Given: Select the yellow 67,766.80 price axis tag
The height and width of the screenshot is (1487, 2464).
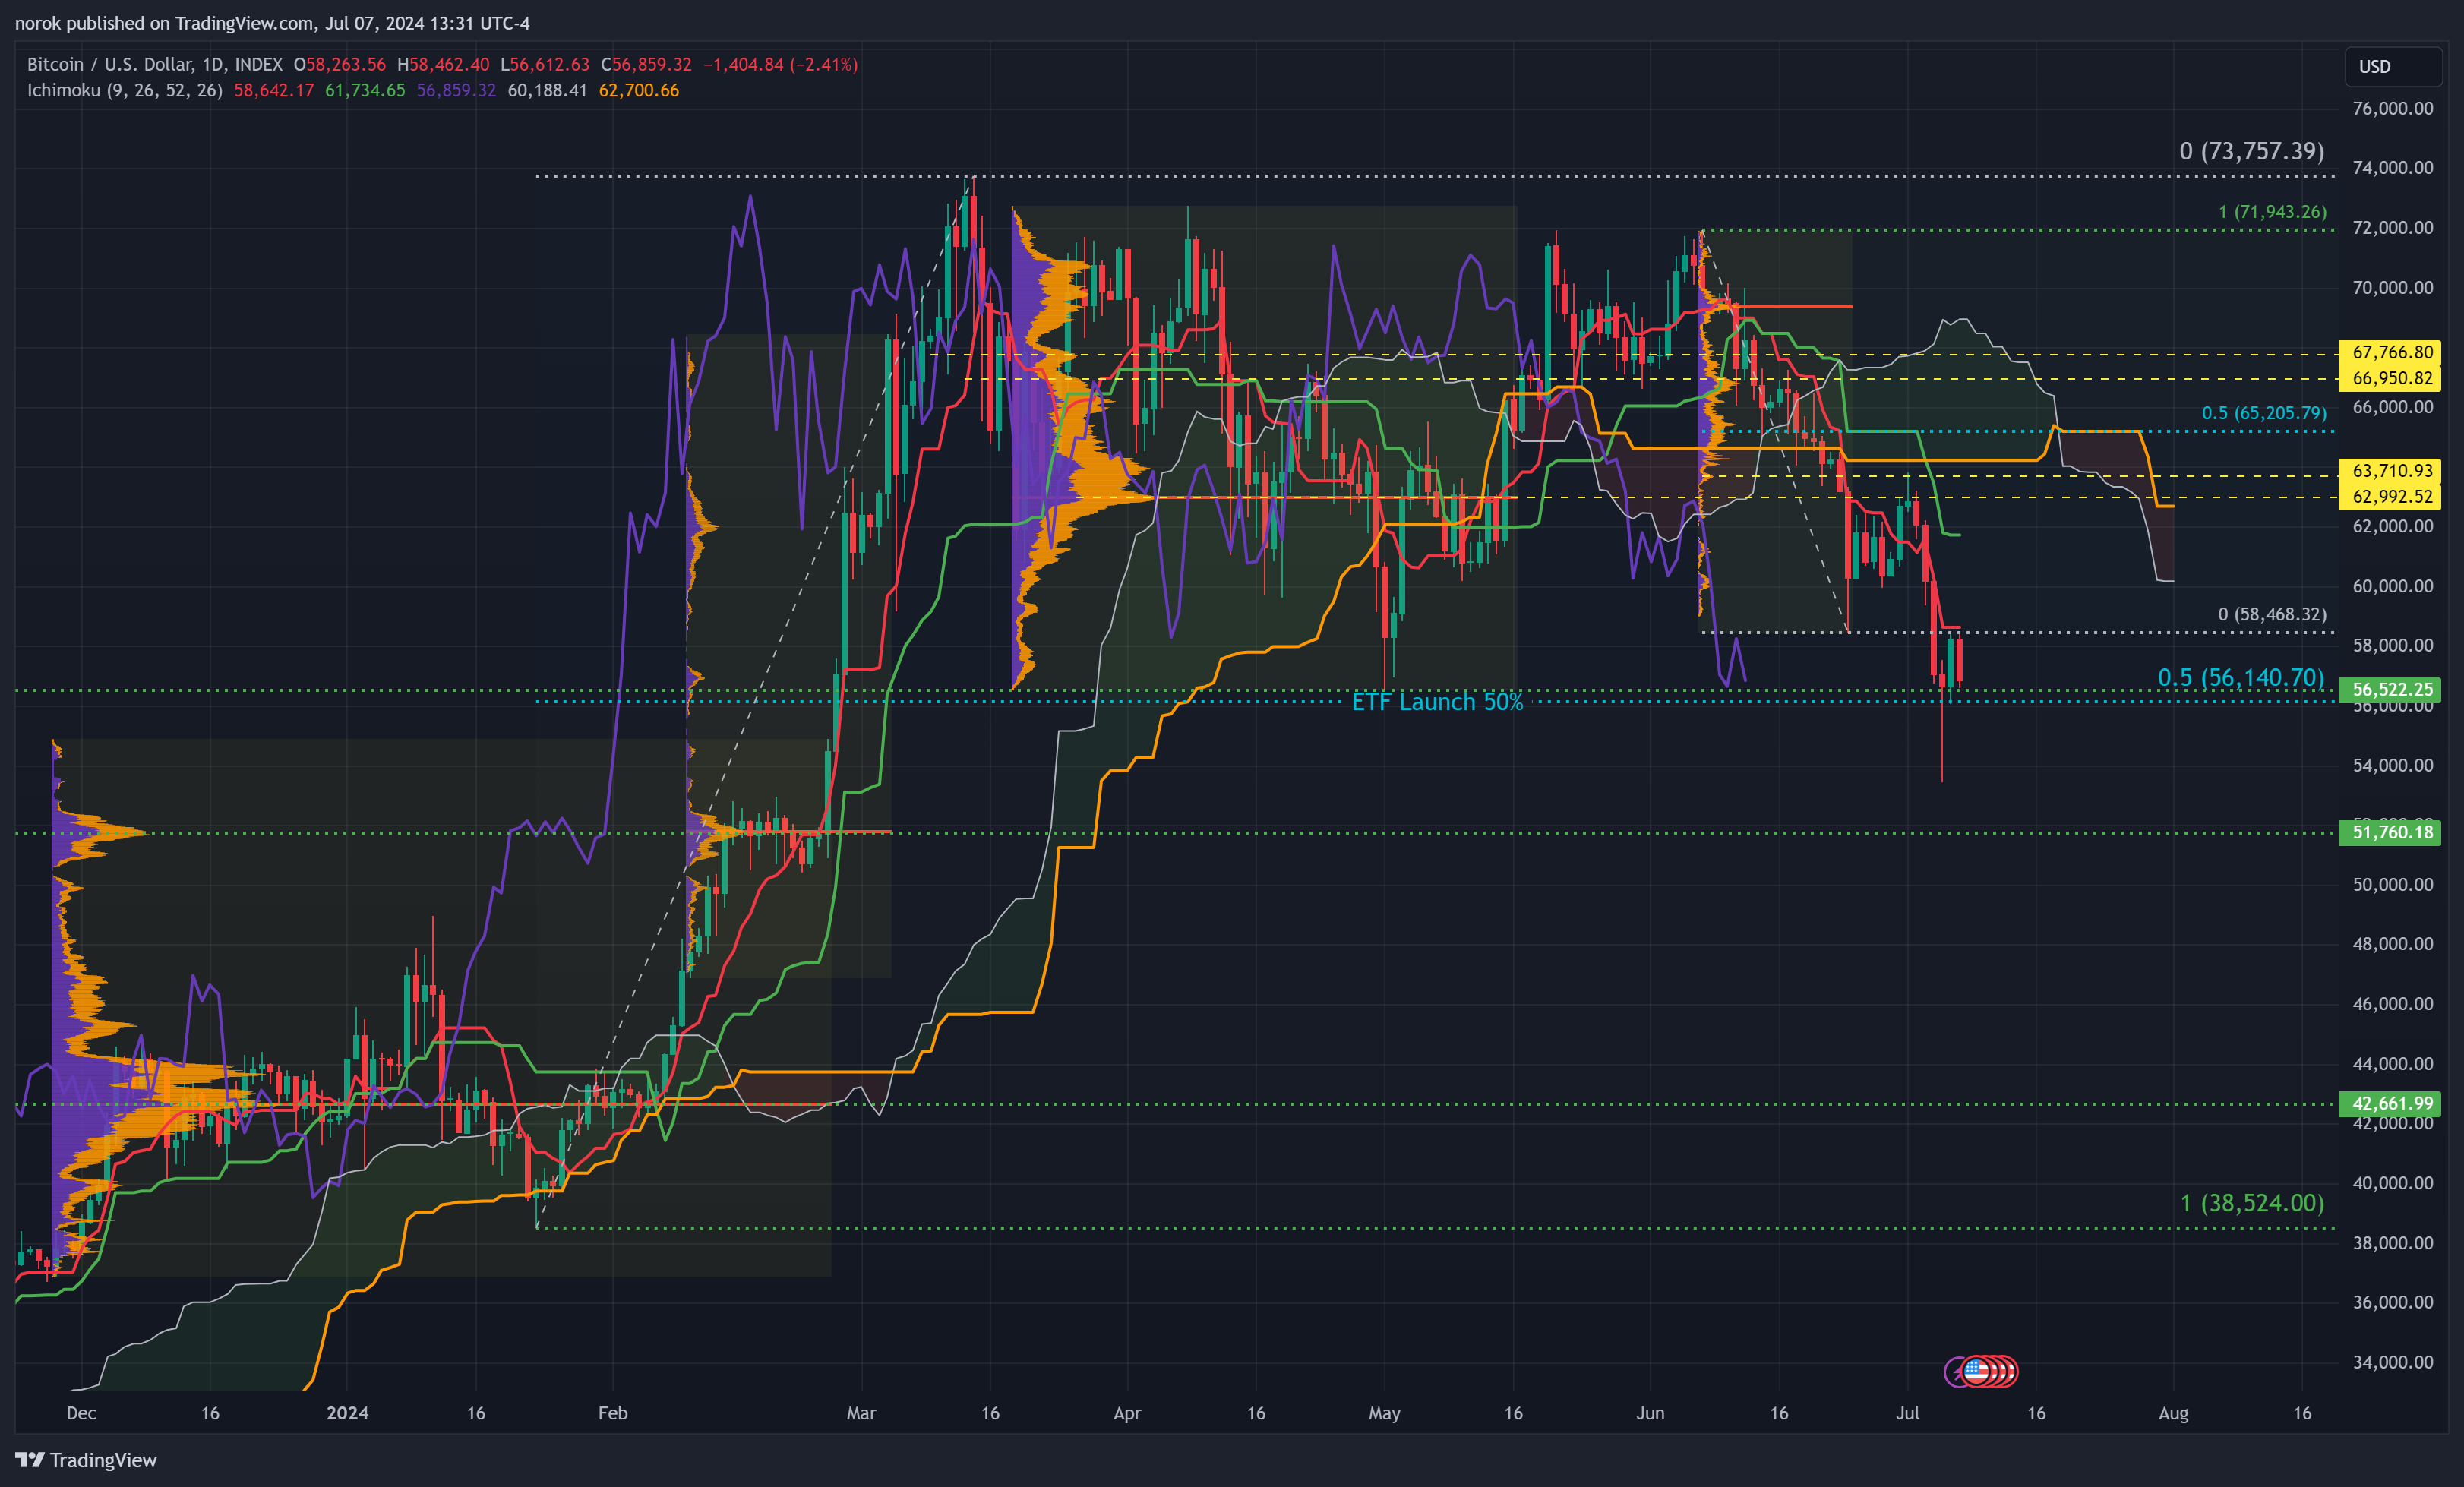Looking at the screenshot, I should [x=2391, y=352].
